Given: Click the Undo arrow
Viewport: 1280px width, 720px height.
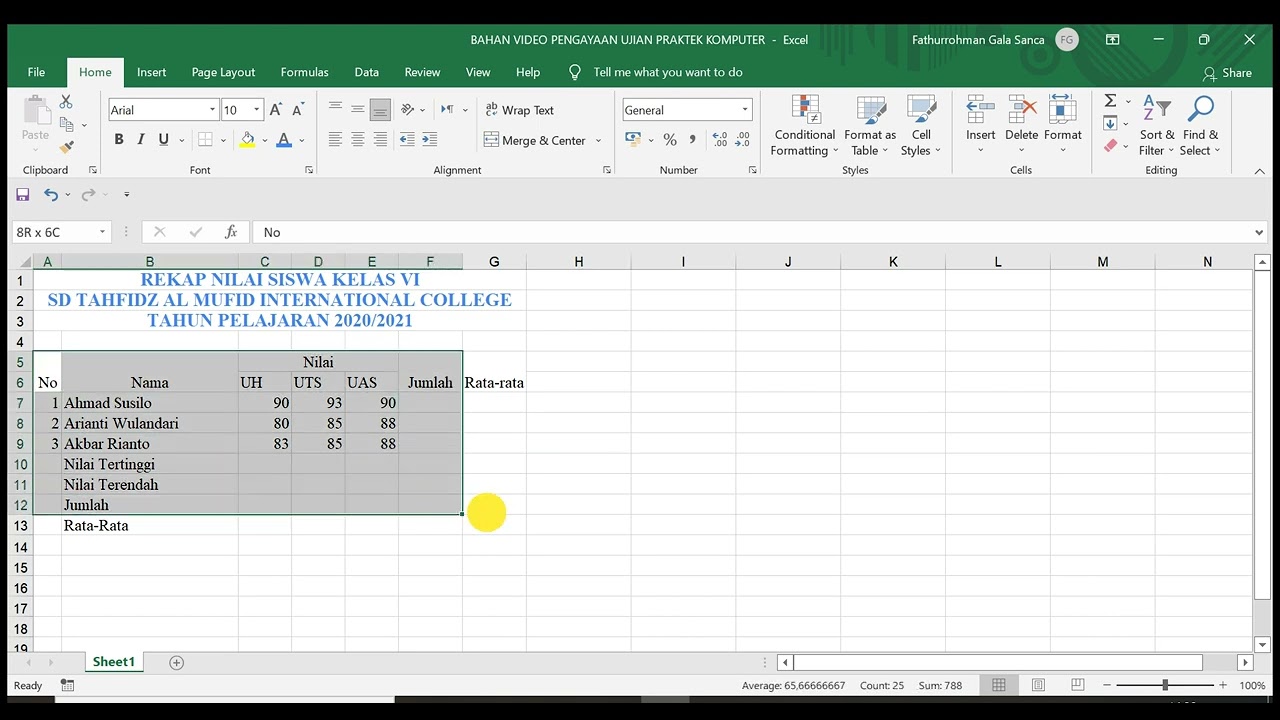Looking at the screenshot, I should [x=50, y=194].
